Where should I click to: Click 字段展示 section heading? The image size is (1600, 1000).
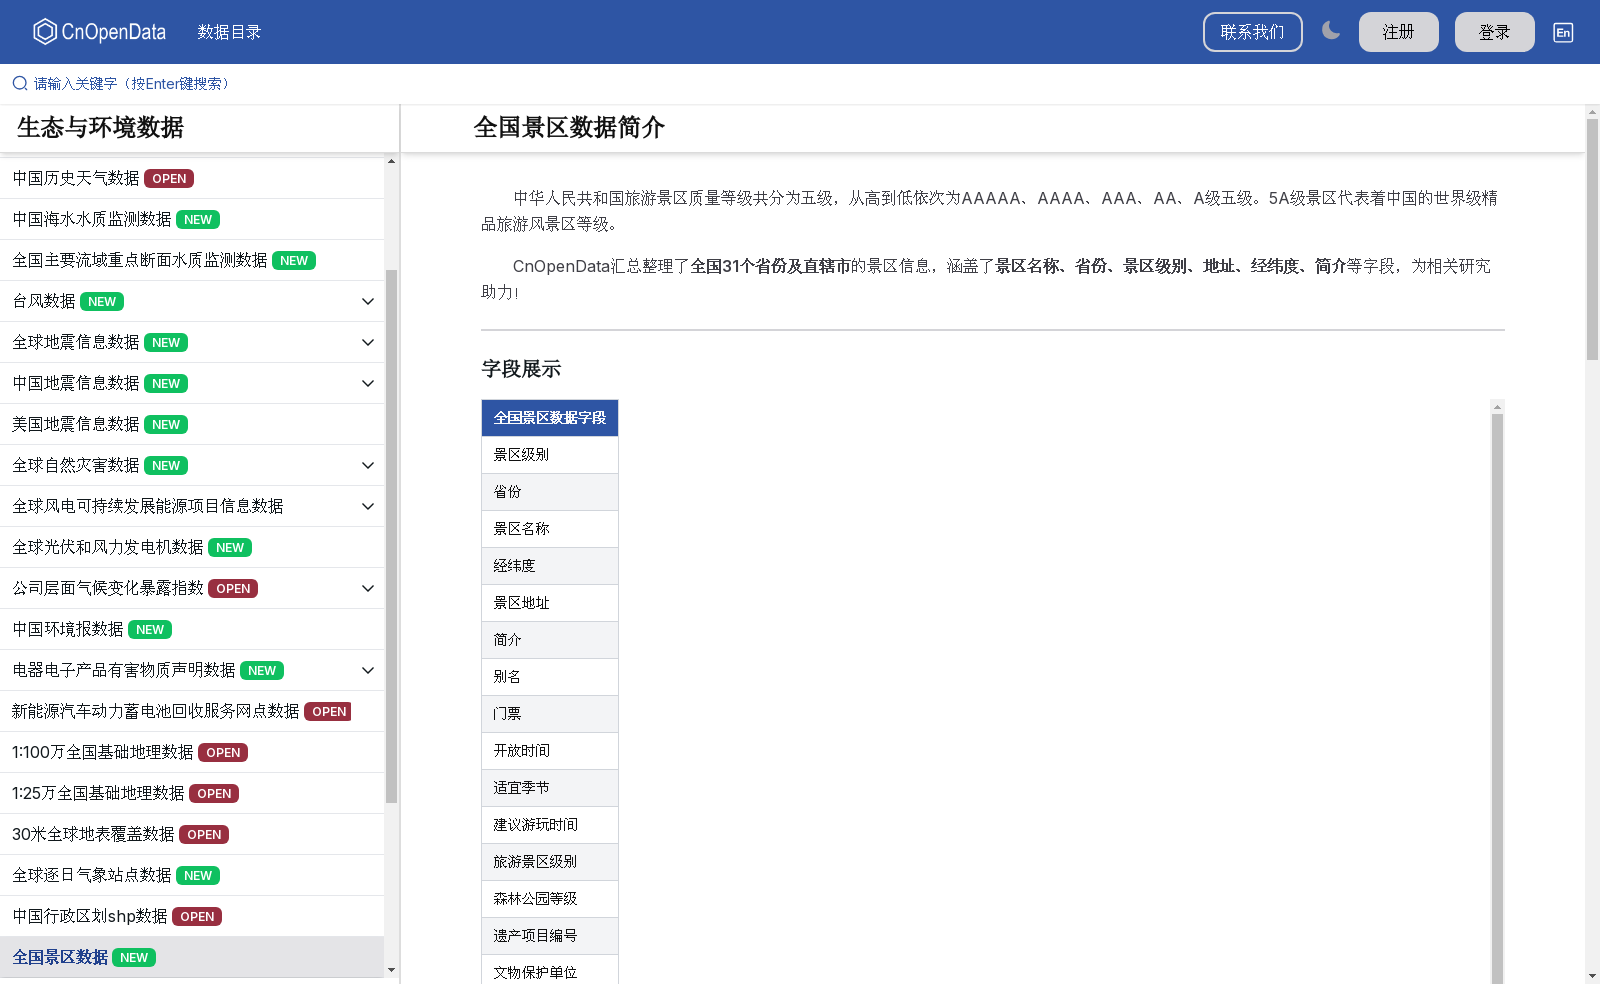click(x=521, y=369)
